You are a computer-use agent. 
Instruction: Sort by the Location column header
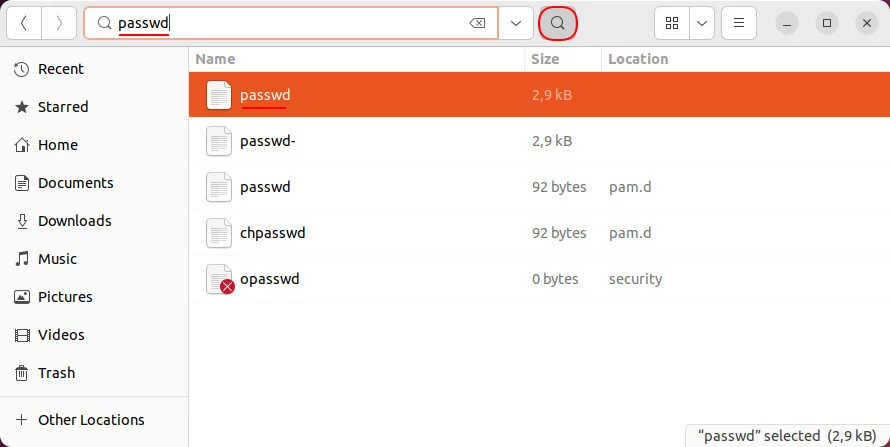click(x=638, y=59)
